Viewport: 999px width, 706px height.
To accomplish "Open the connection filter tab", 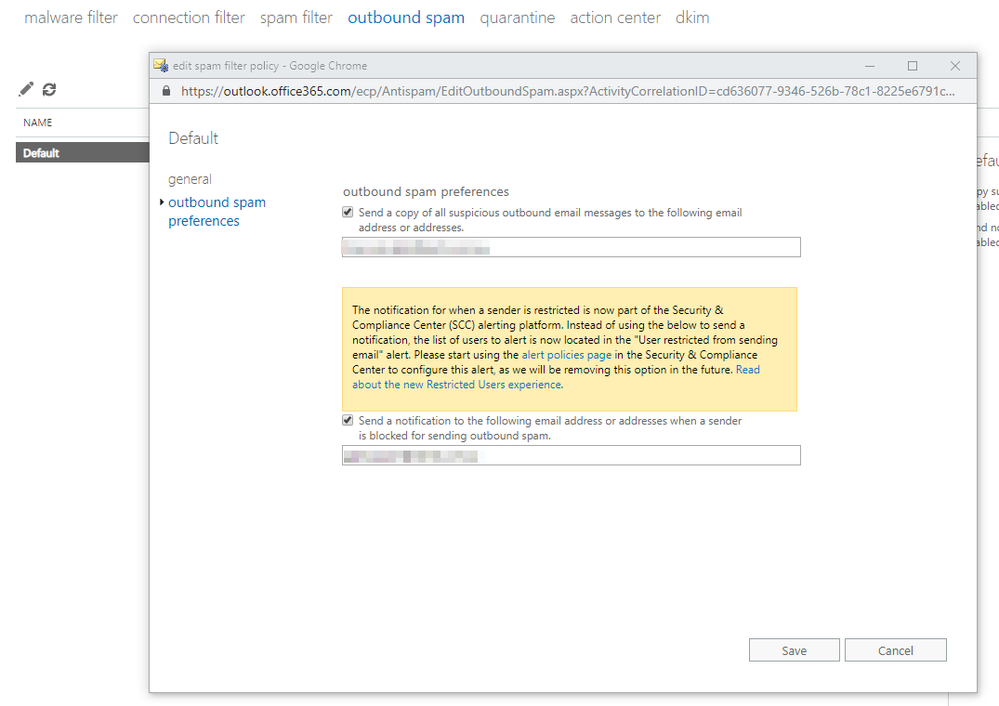I will pyautogui.click(x=189, y=18).
